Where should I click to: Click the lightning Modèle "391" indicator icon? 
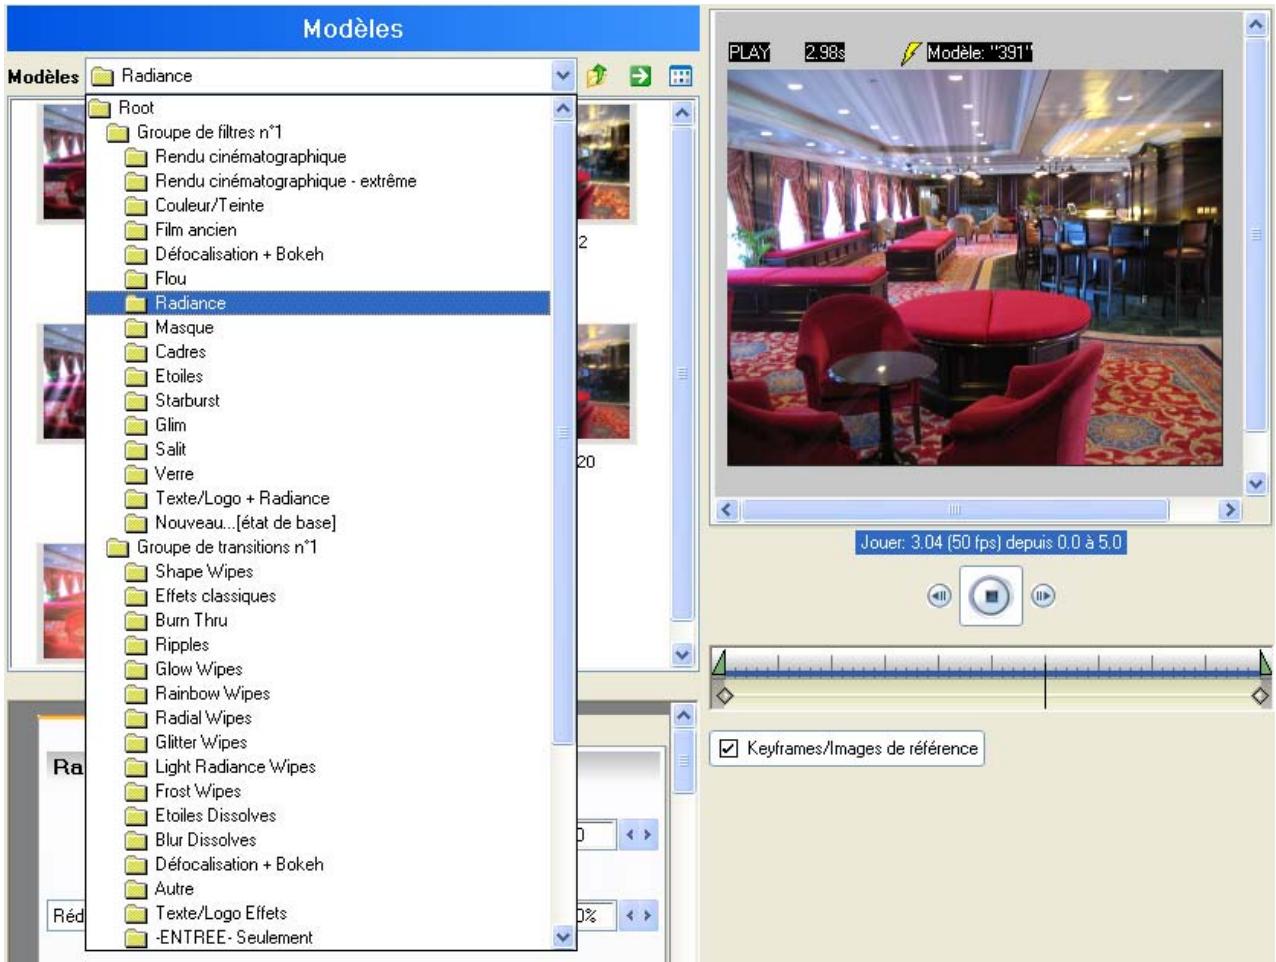(909, 53)
